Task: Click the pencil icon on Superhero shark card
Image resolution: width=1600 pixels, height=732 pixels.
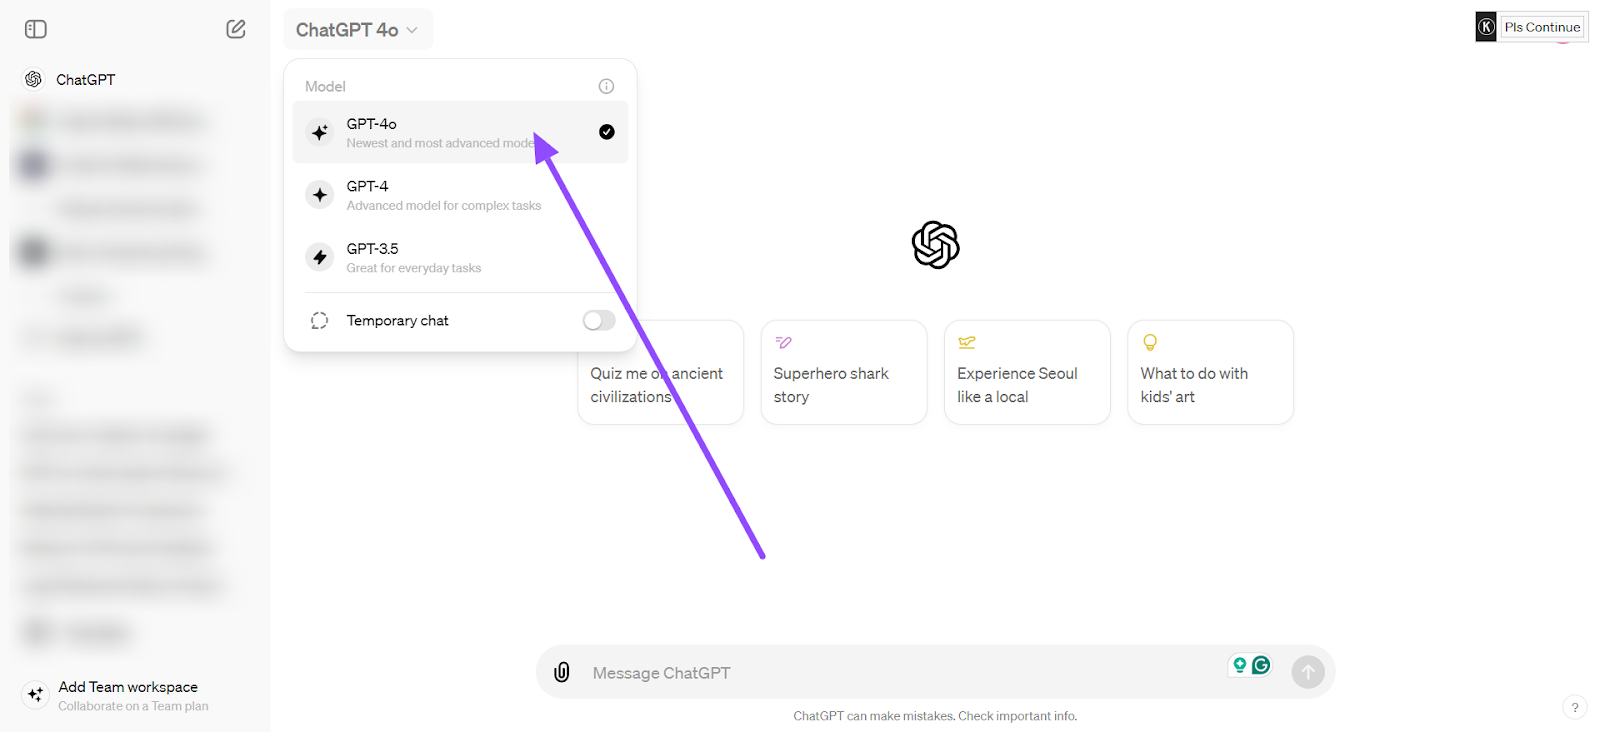Action: pyautogui.click(x=784, y=343)
